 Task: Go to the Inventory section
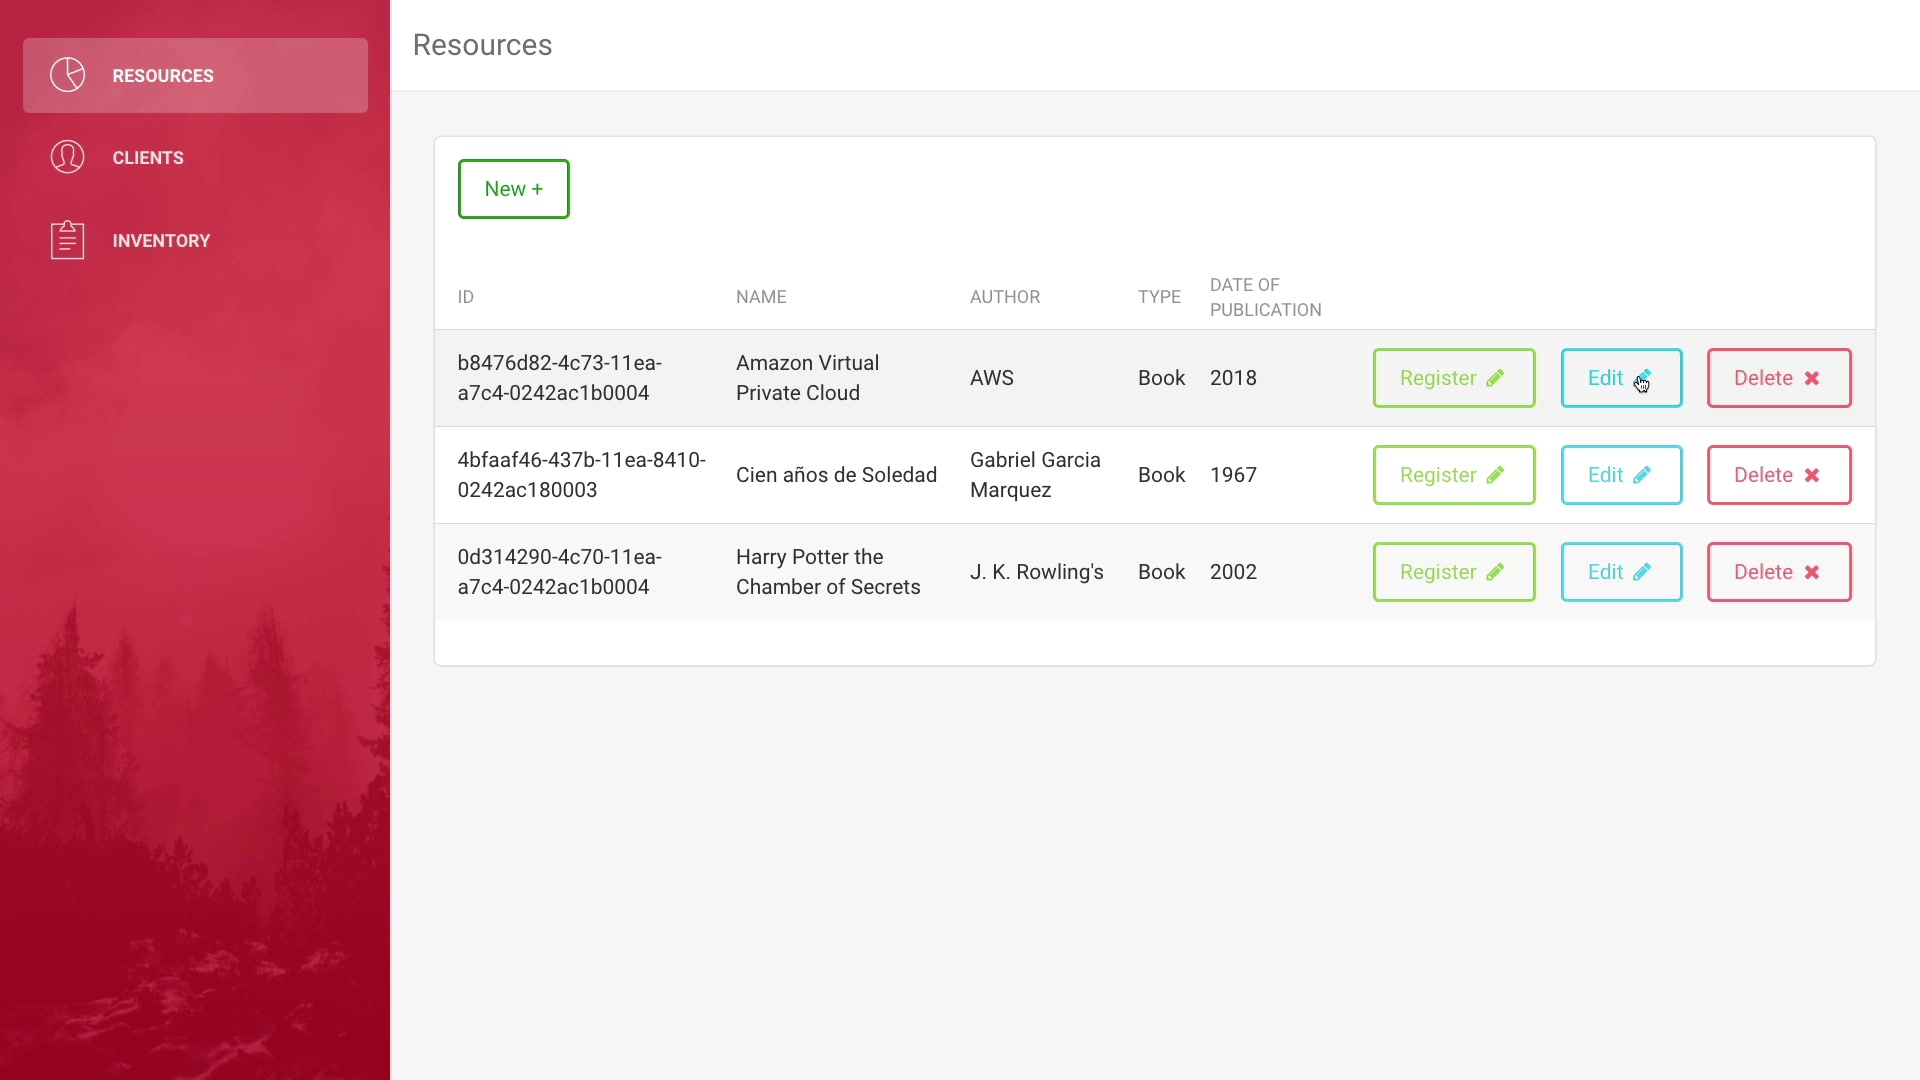point(161,241)
